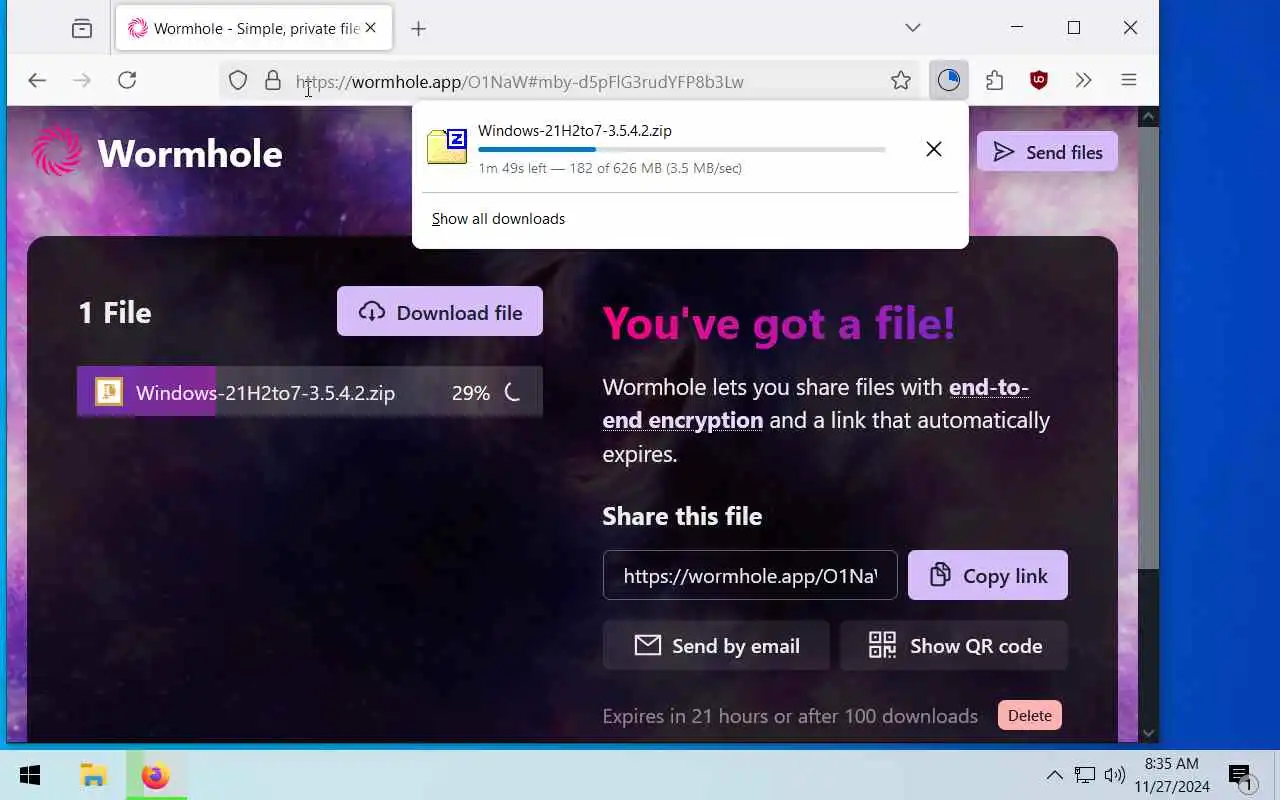Open Firefox application hamburger menu

point(1129,80)
